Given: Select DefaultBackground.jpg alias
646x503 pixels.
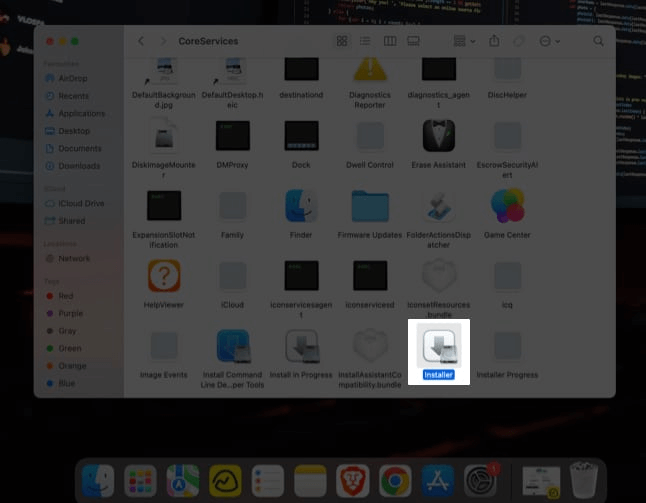Looking at the screenshot, I should click(x=164, y=71).
